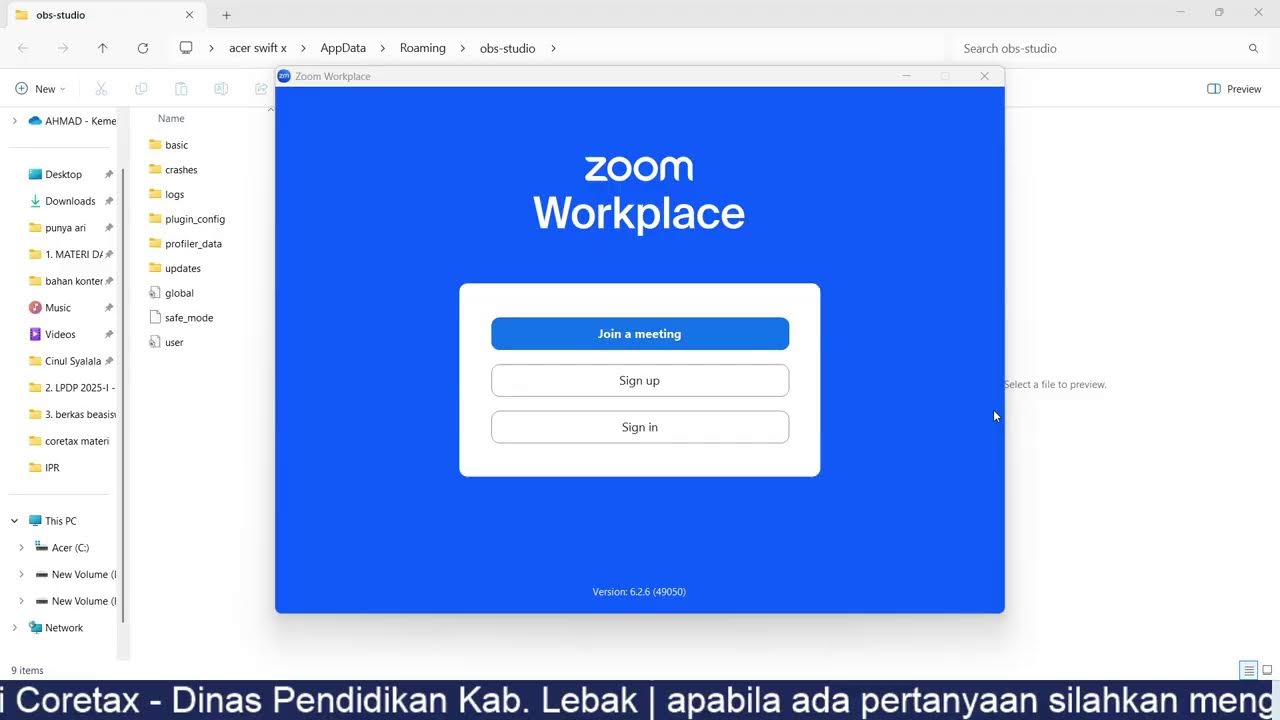Click the PC monitor icon in address bar
Viewport: 1280px width, 720px height.
tap(186, 48)
